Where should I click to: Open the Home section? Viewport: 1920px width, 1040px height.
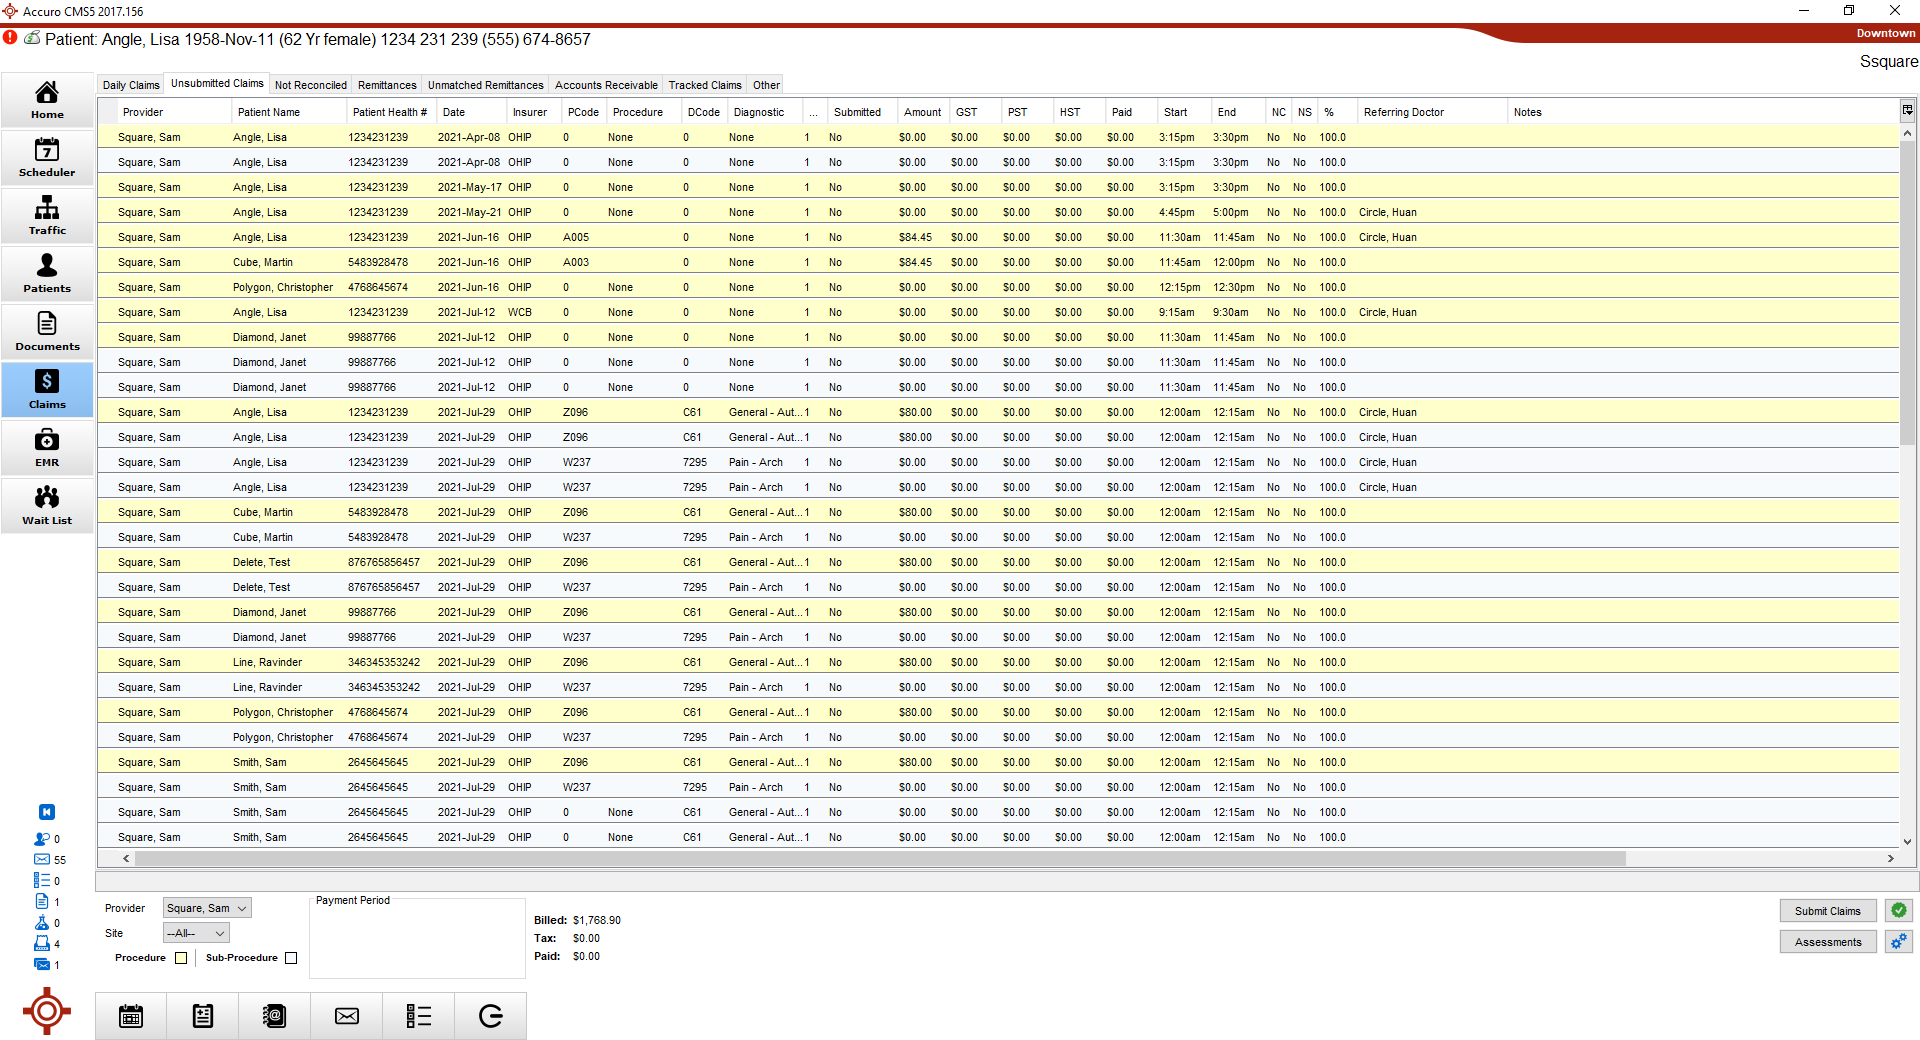[x=47, y=99]
